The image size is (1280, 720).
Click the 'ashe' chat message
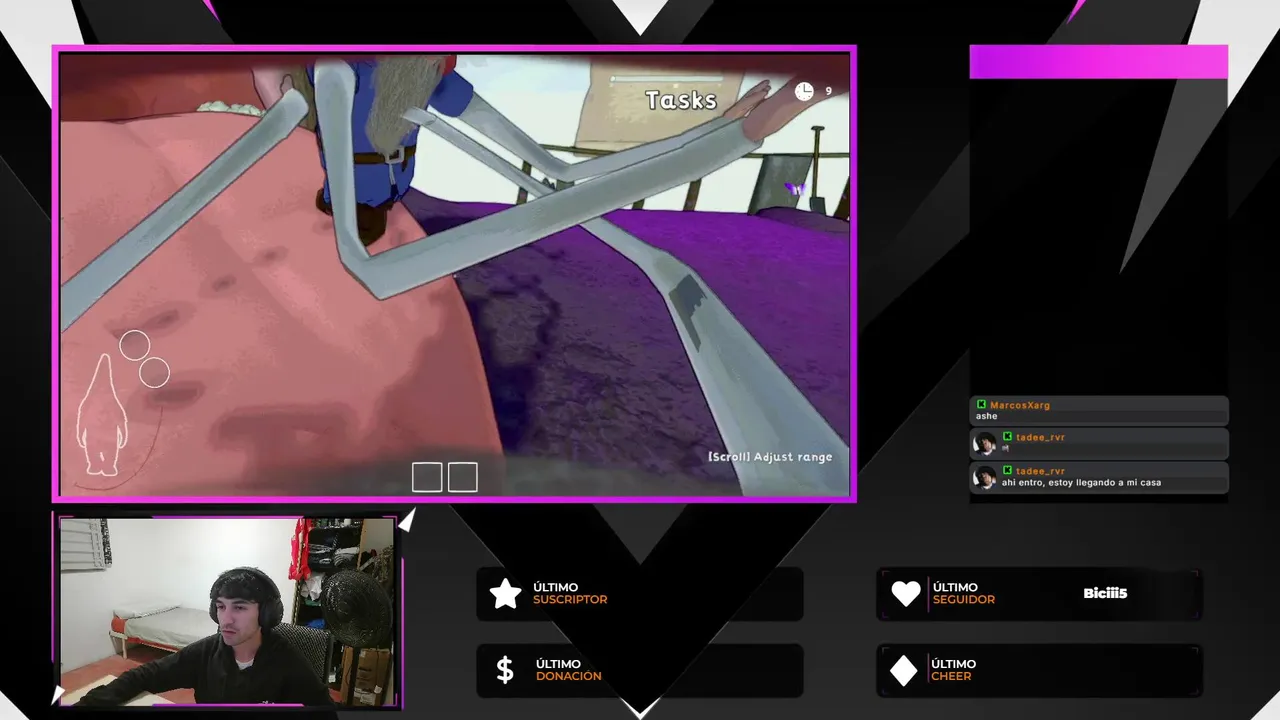[987, 416]
